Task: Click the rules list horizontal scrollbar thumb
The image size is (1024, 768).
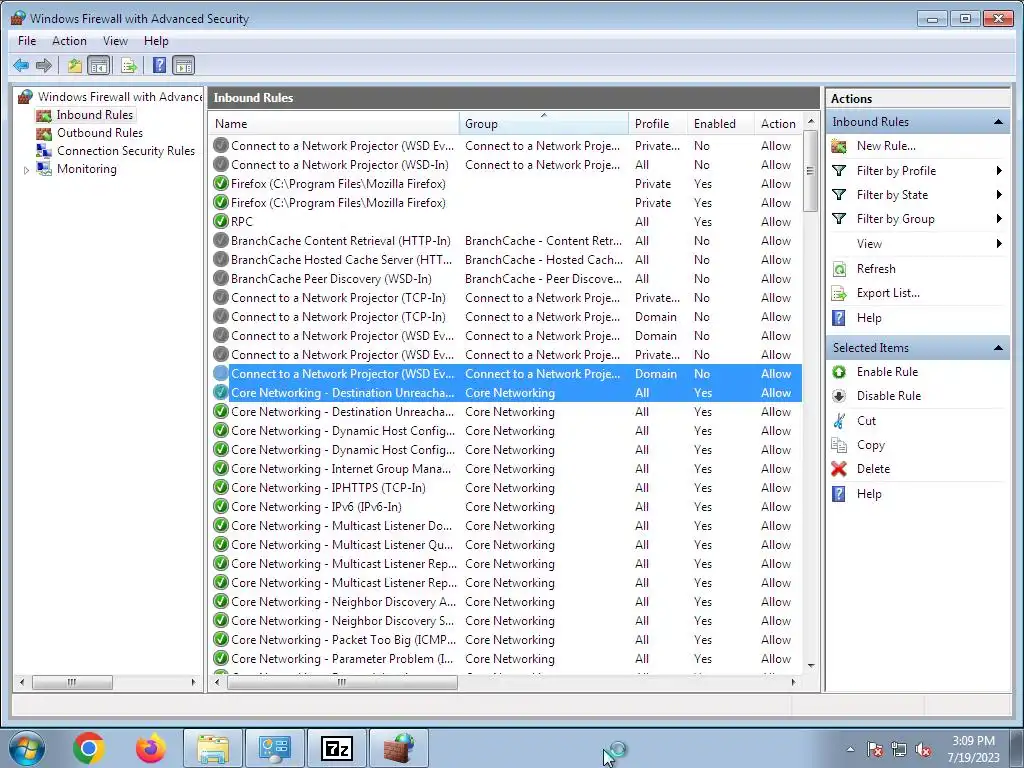Action: point(342,682)
